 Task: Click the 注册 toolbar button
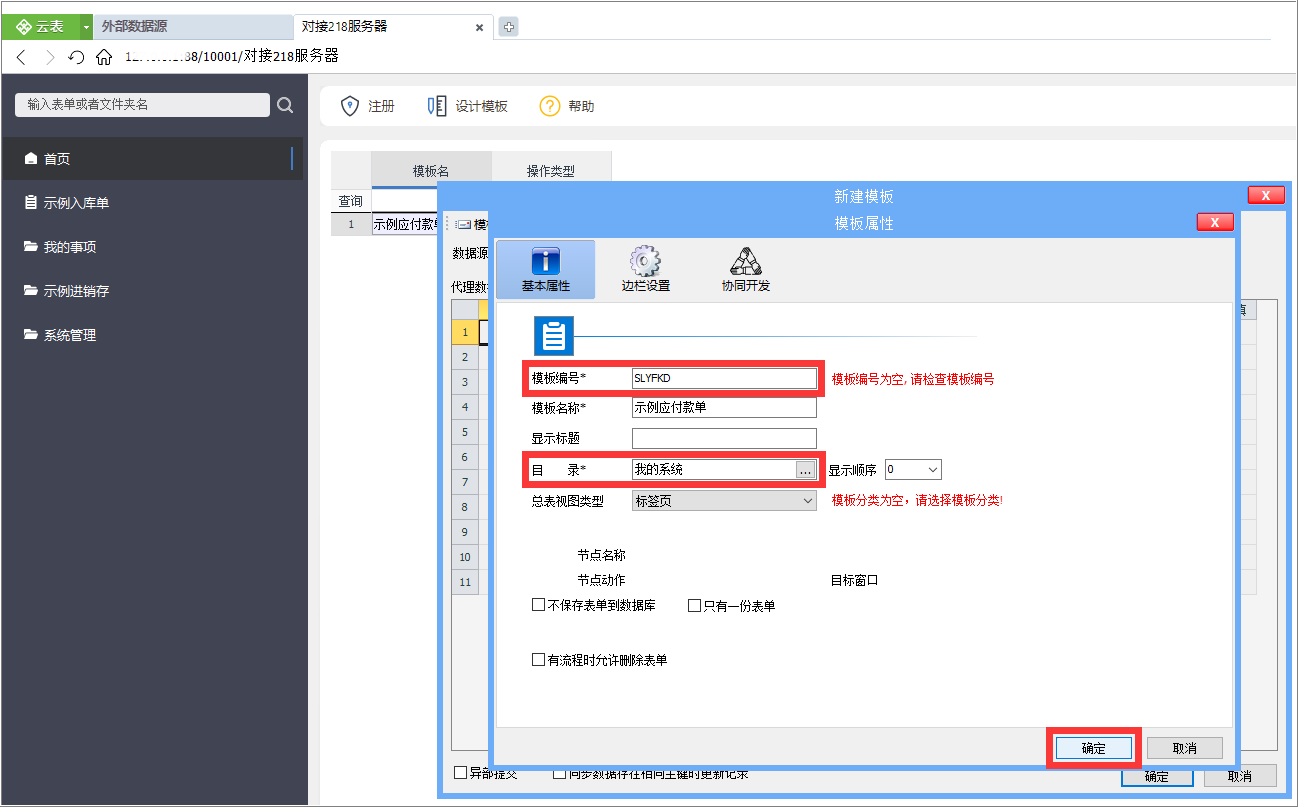pos(367,106)
